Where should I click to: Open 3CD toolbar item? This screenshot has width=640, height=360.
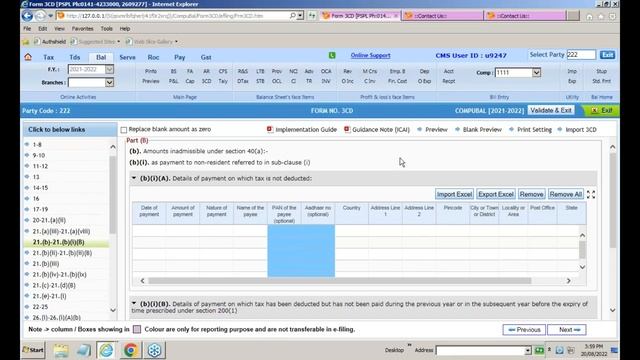(x=207, y=81)
